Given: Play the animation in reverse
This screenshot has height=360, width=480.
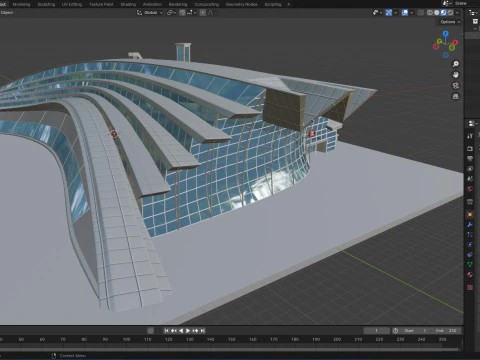Looking at the screenshot, I should click(x=181, y=331).
